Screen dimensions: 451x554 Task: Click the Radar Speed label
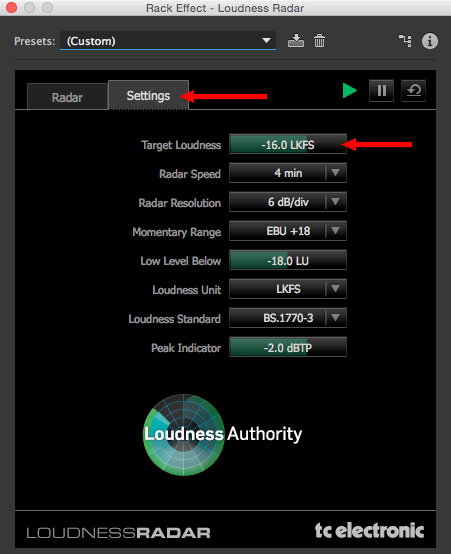point(190,174)
